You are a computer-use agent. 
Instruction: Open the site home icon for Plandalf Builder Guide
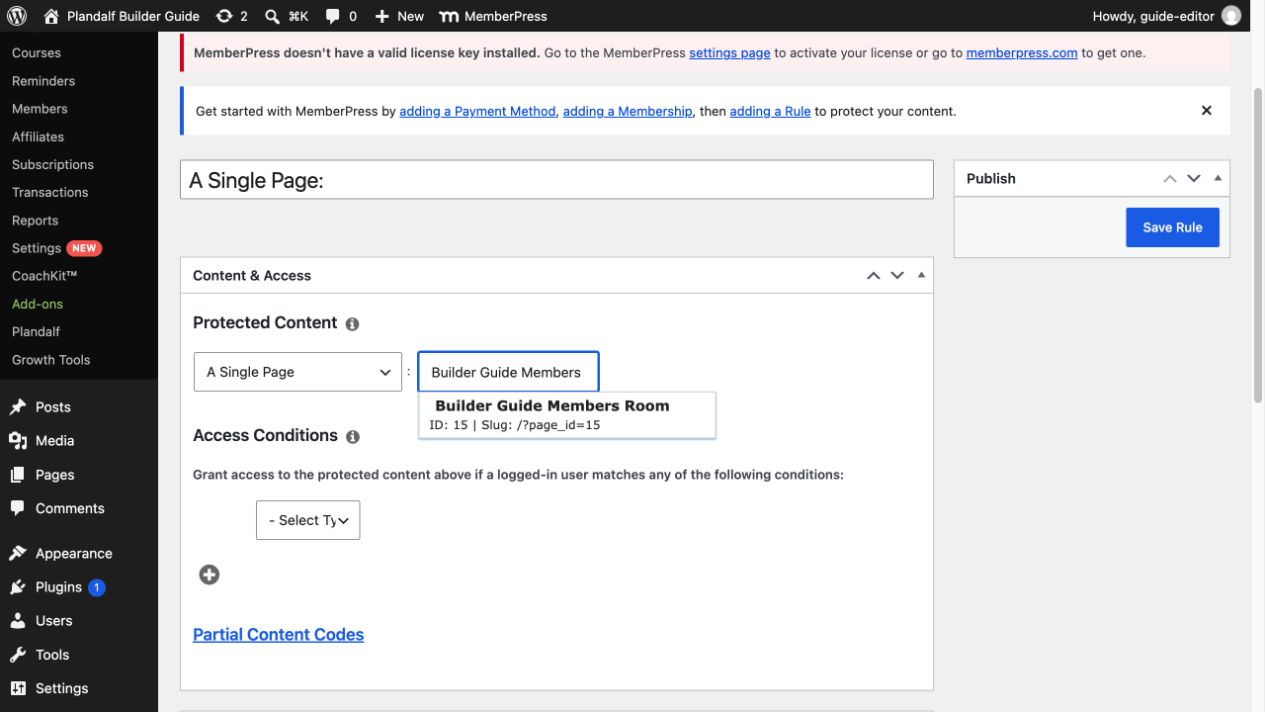52,16
